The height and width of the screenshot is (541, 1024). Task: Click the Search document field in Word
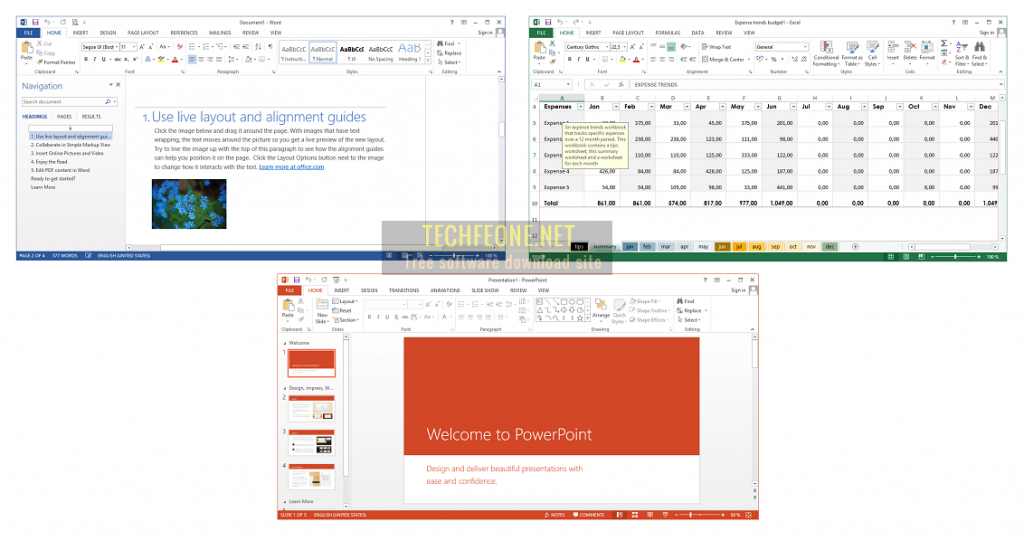69,102
